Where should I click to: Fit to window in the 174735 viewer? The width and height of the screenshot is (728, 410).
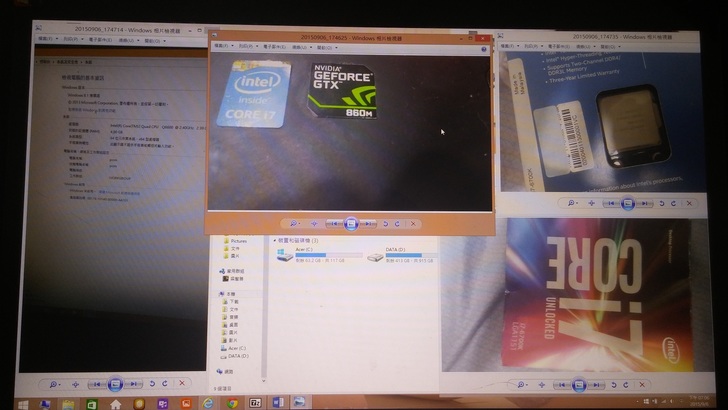point(591,203)
